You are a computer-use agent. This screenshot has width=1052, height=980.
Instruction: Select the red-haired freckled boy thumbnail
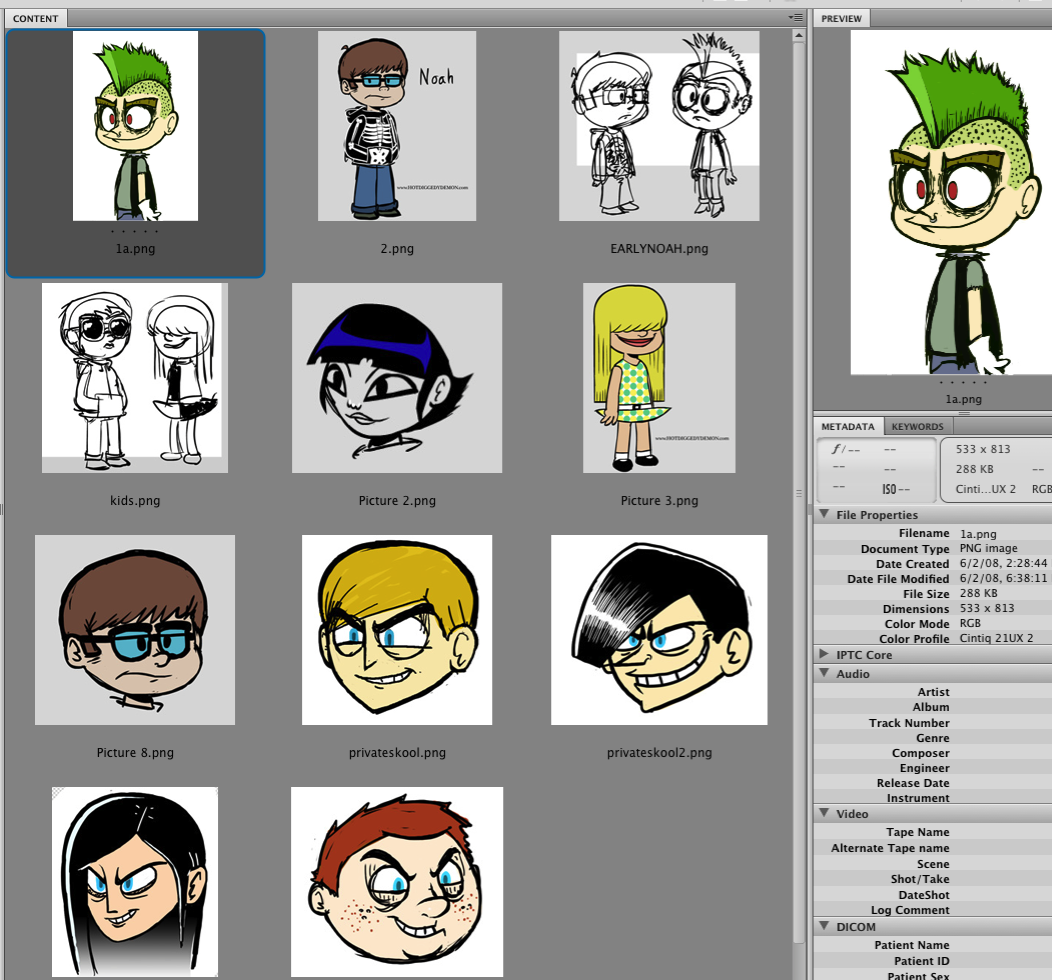tap(397, 881)
